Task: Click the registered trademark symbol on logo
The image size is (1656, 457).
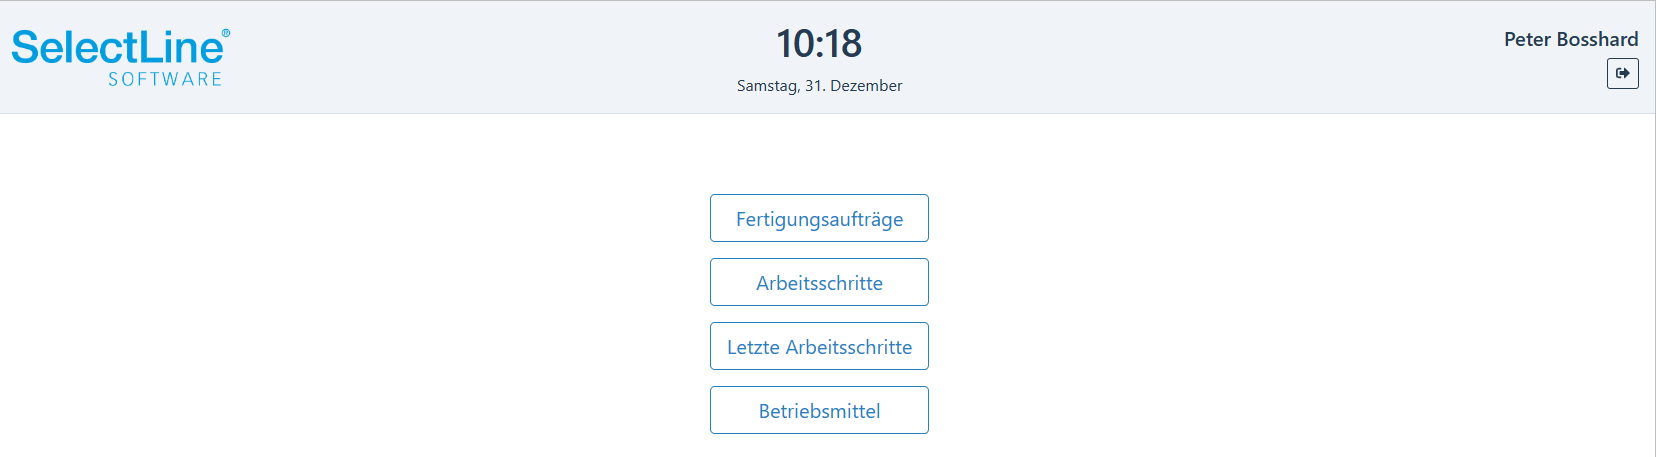Action: [226, 33]
